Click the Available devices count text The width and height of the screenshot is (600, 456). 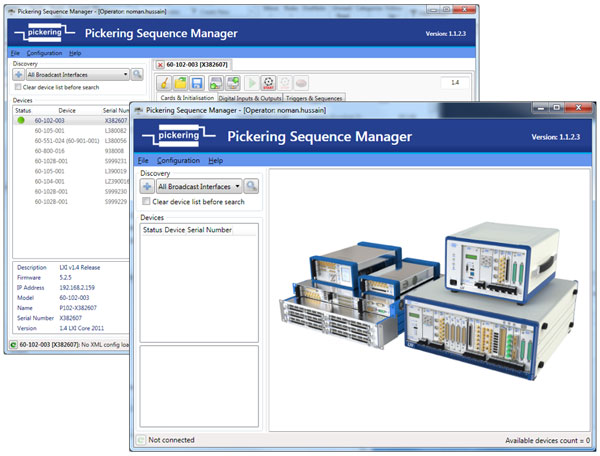click(548, 441)
